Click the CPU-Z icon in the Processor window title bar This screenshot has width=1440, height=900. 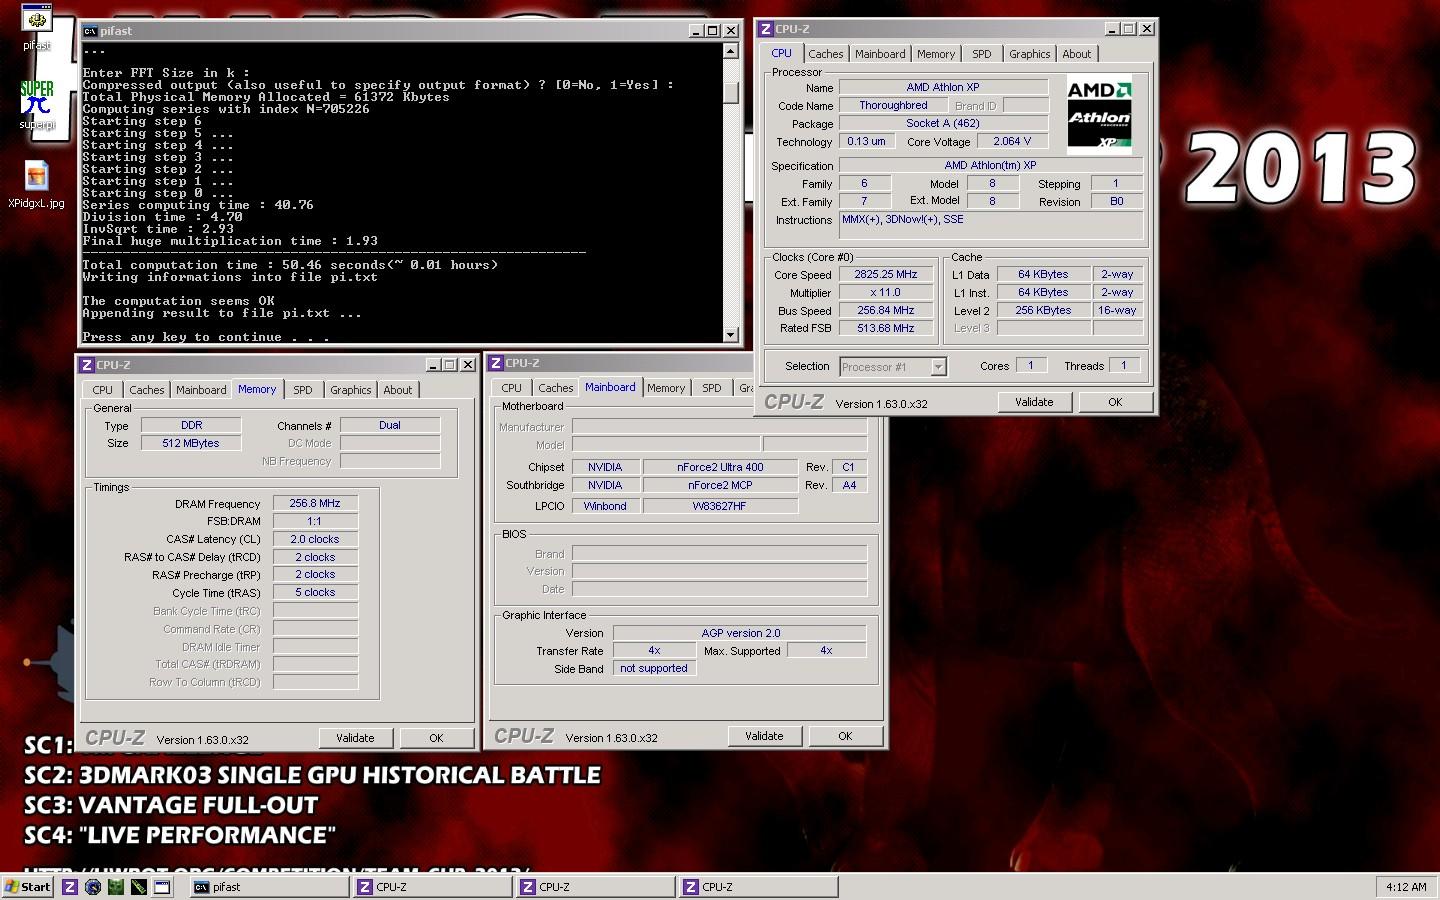(765, 29)
